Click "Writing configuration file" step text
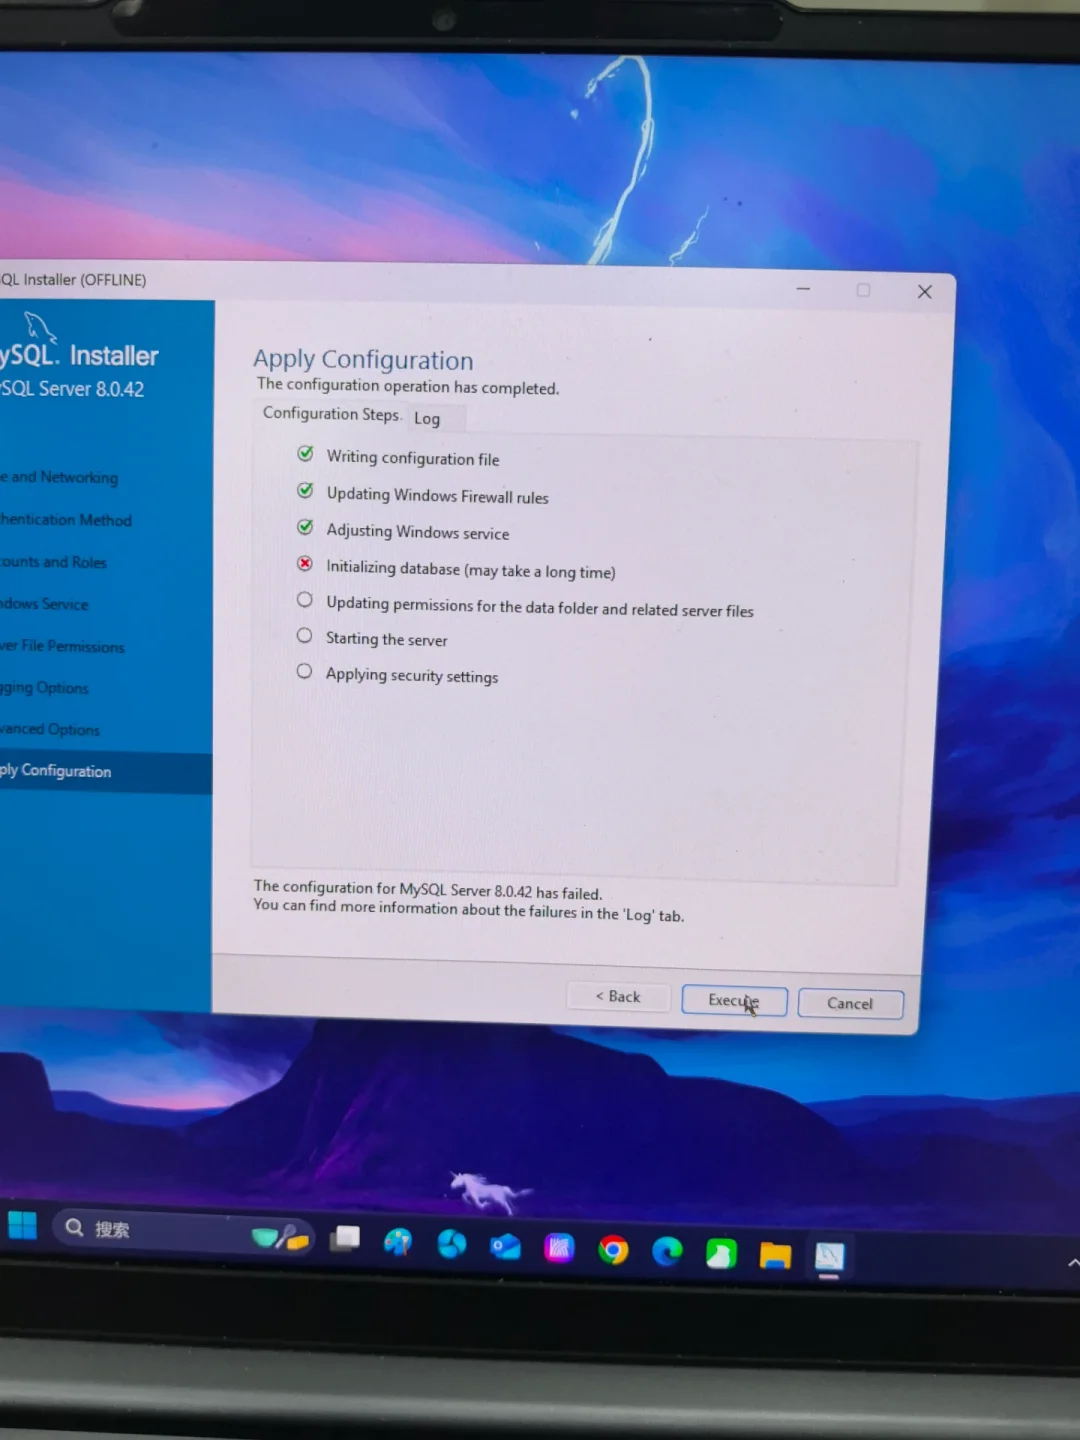 [x=413, y=458]
